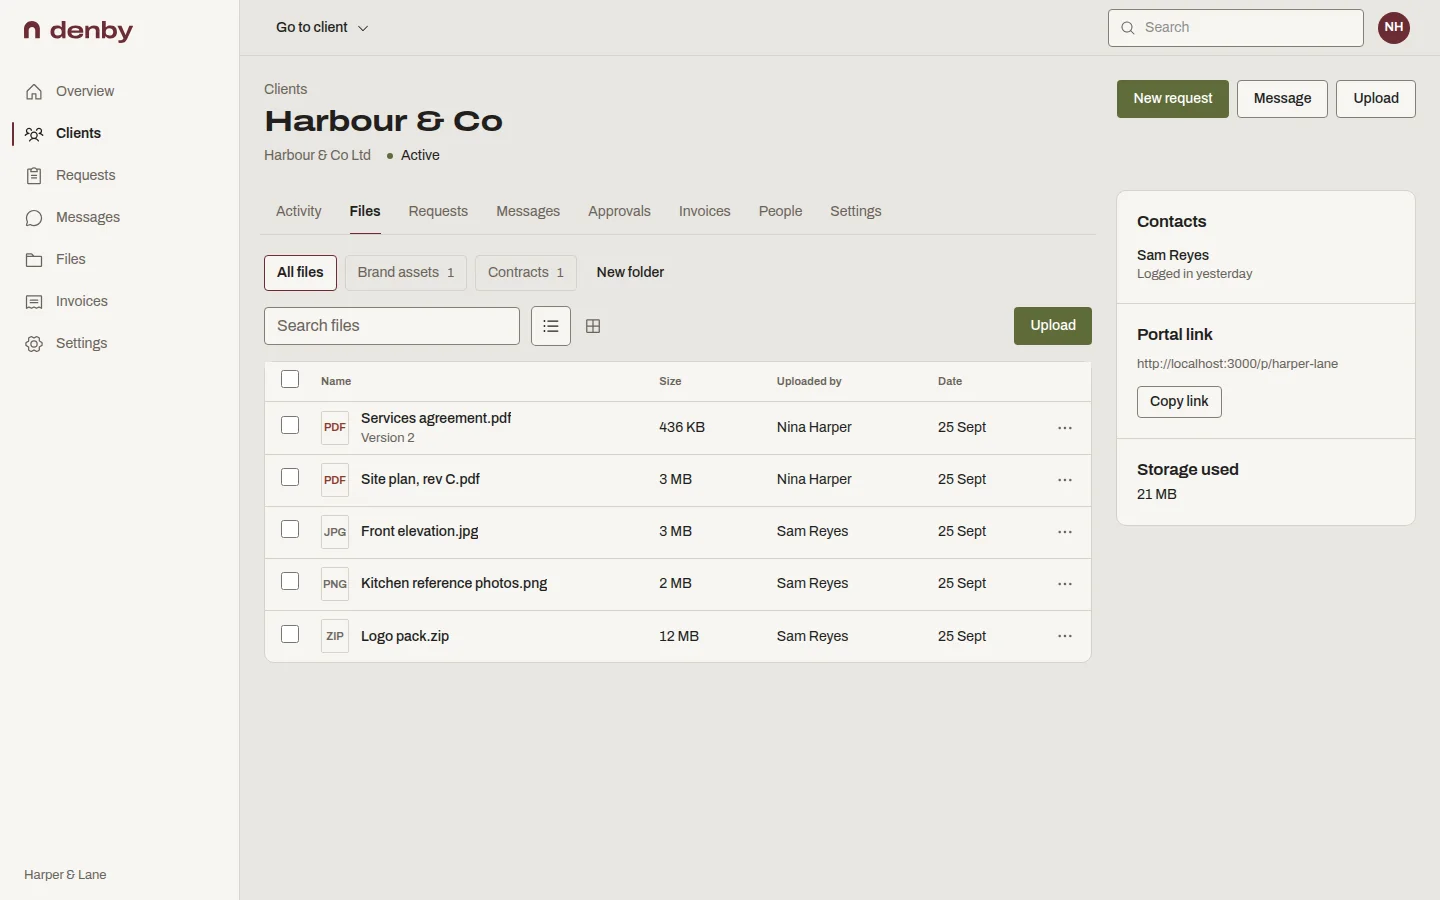Click the Files folder icon in sidebar

(34, 260)
